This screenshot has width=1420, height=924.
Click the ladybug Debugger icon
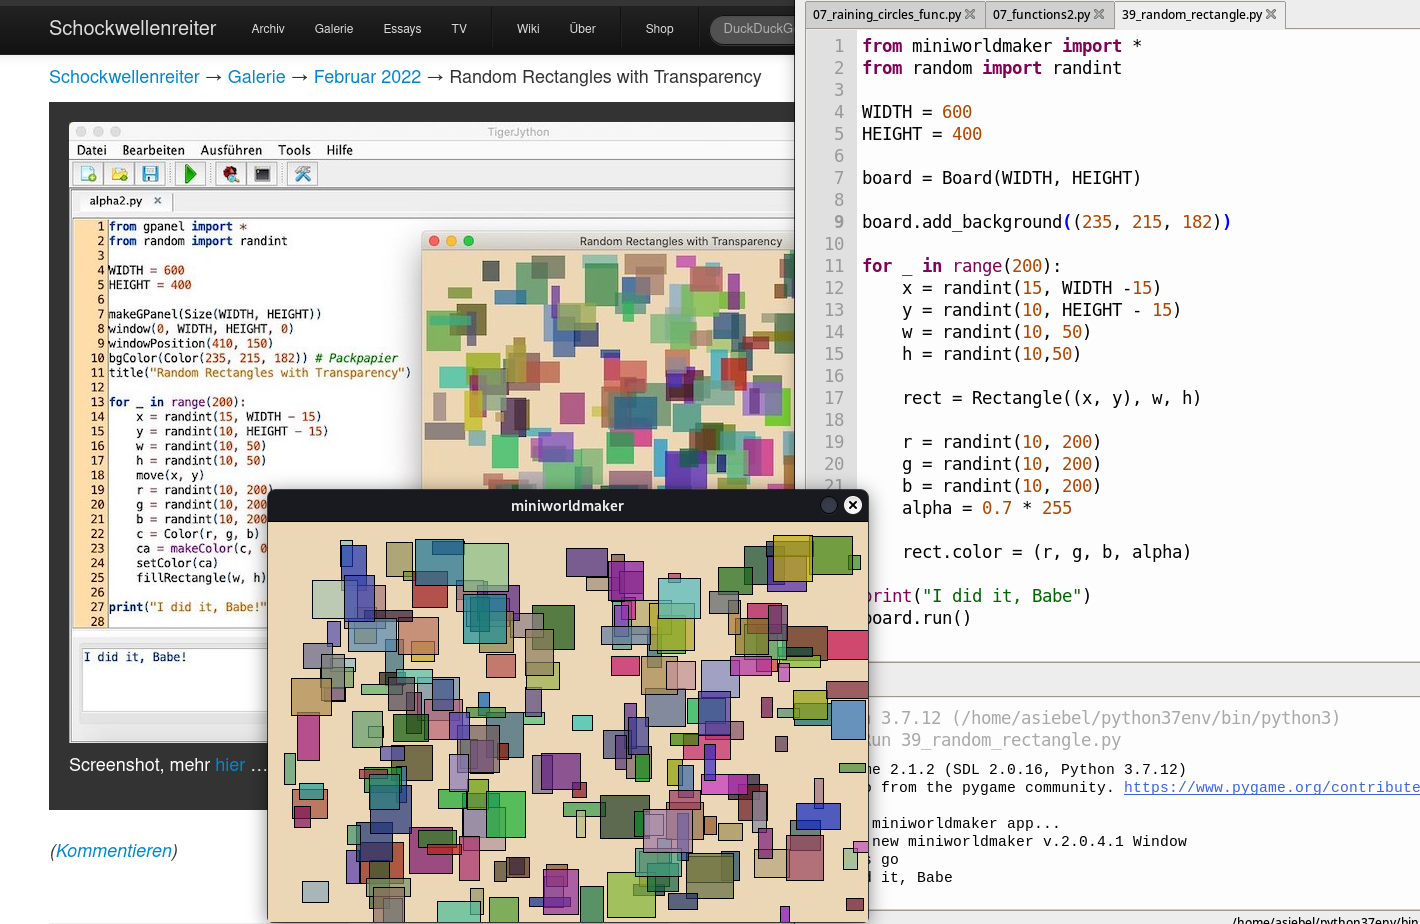[231, 174]
